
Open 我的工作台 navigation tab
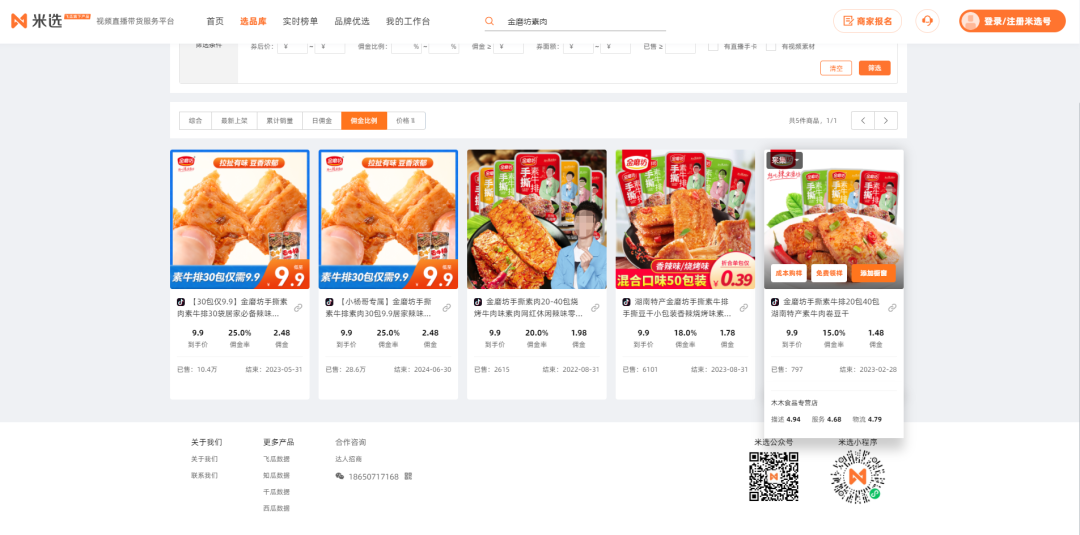click(x=408, y=21)
